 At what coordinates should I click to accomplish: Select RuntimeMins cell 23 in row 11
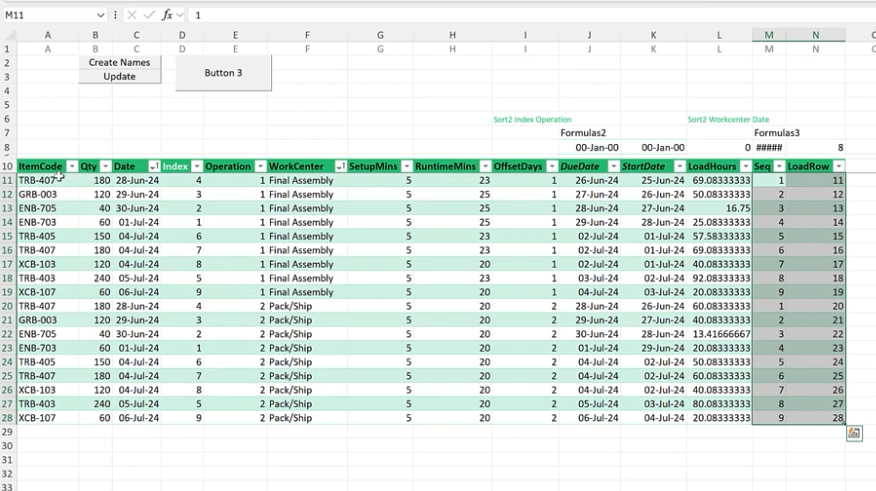[x=453, y=180]
